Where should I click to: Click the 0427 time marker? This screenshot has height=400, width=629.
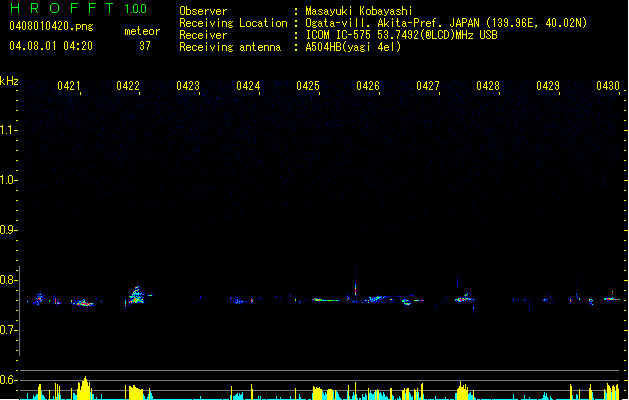point(428,86)
